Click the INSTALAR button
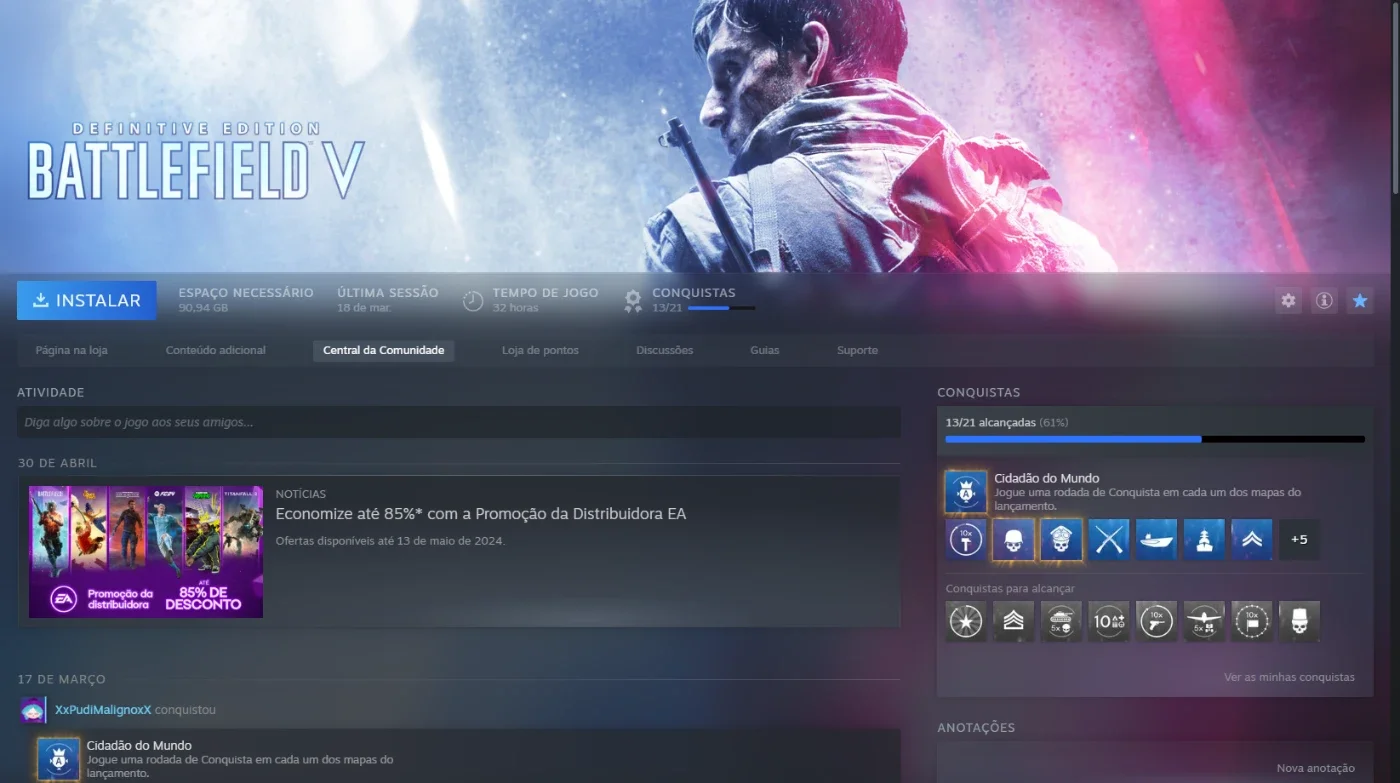The image size is (1400, 783). click(86, 300)
